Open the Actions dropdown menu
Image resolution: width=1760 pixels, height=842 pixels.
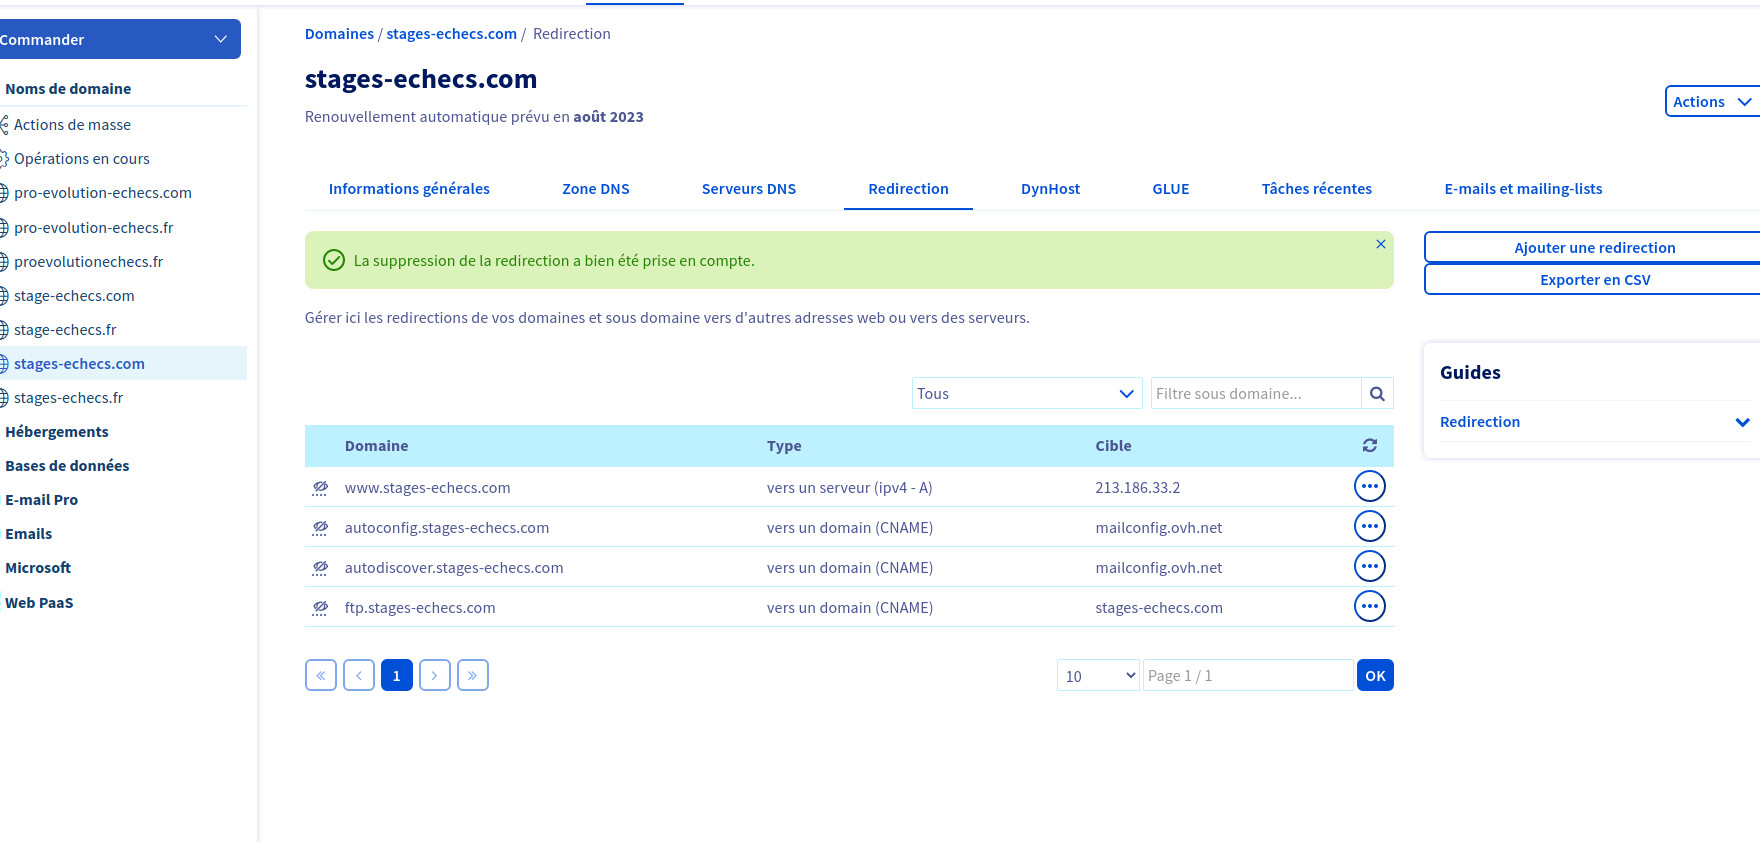(x=1711, y=102)
